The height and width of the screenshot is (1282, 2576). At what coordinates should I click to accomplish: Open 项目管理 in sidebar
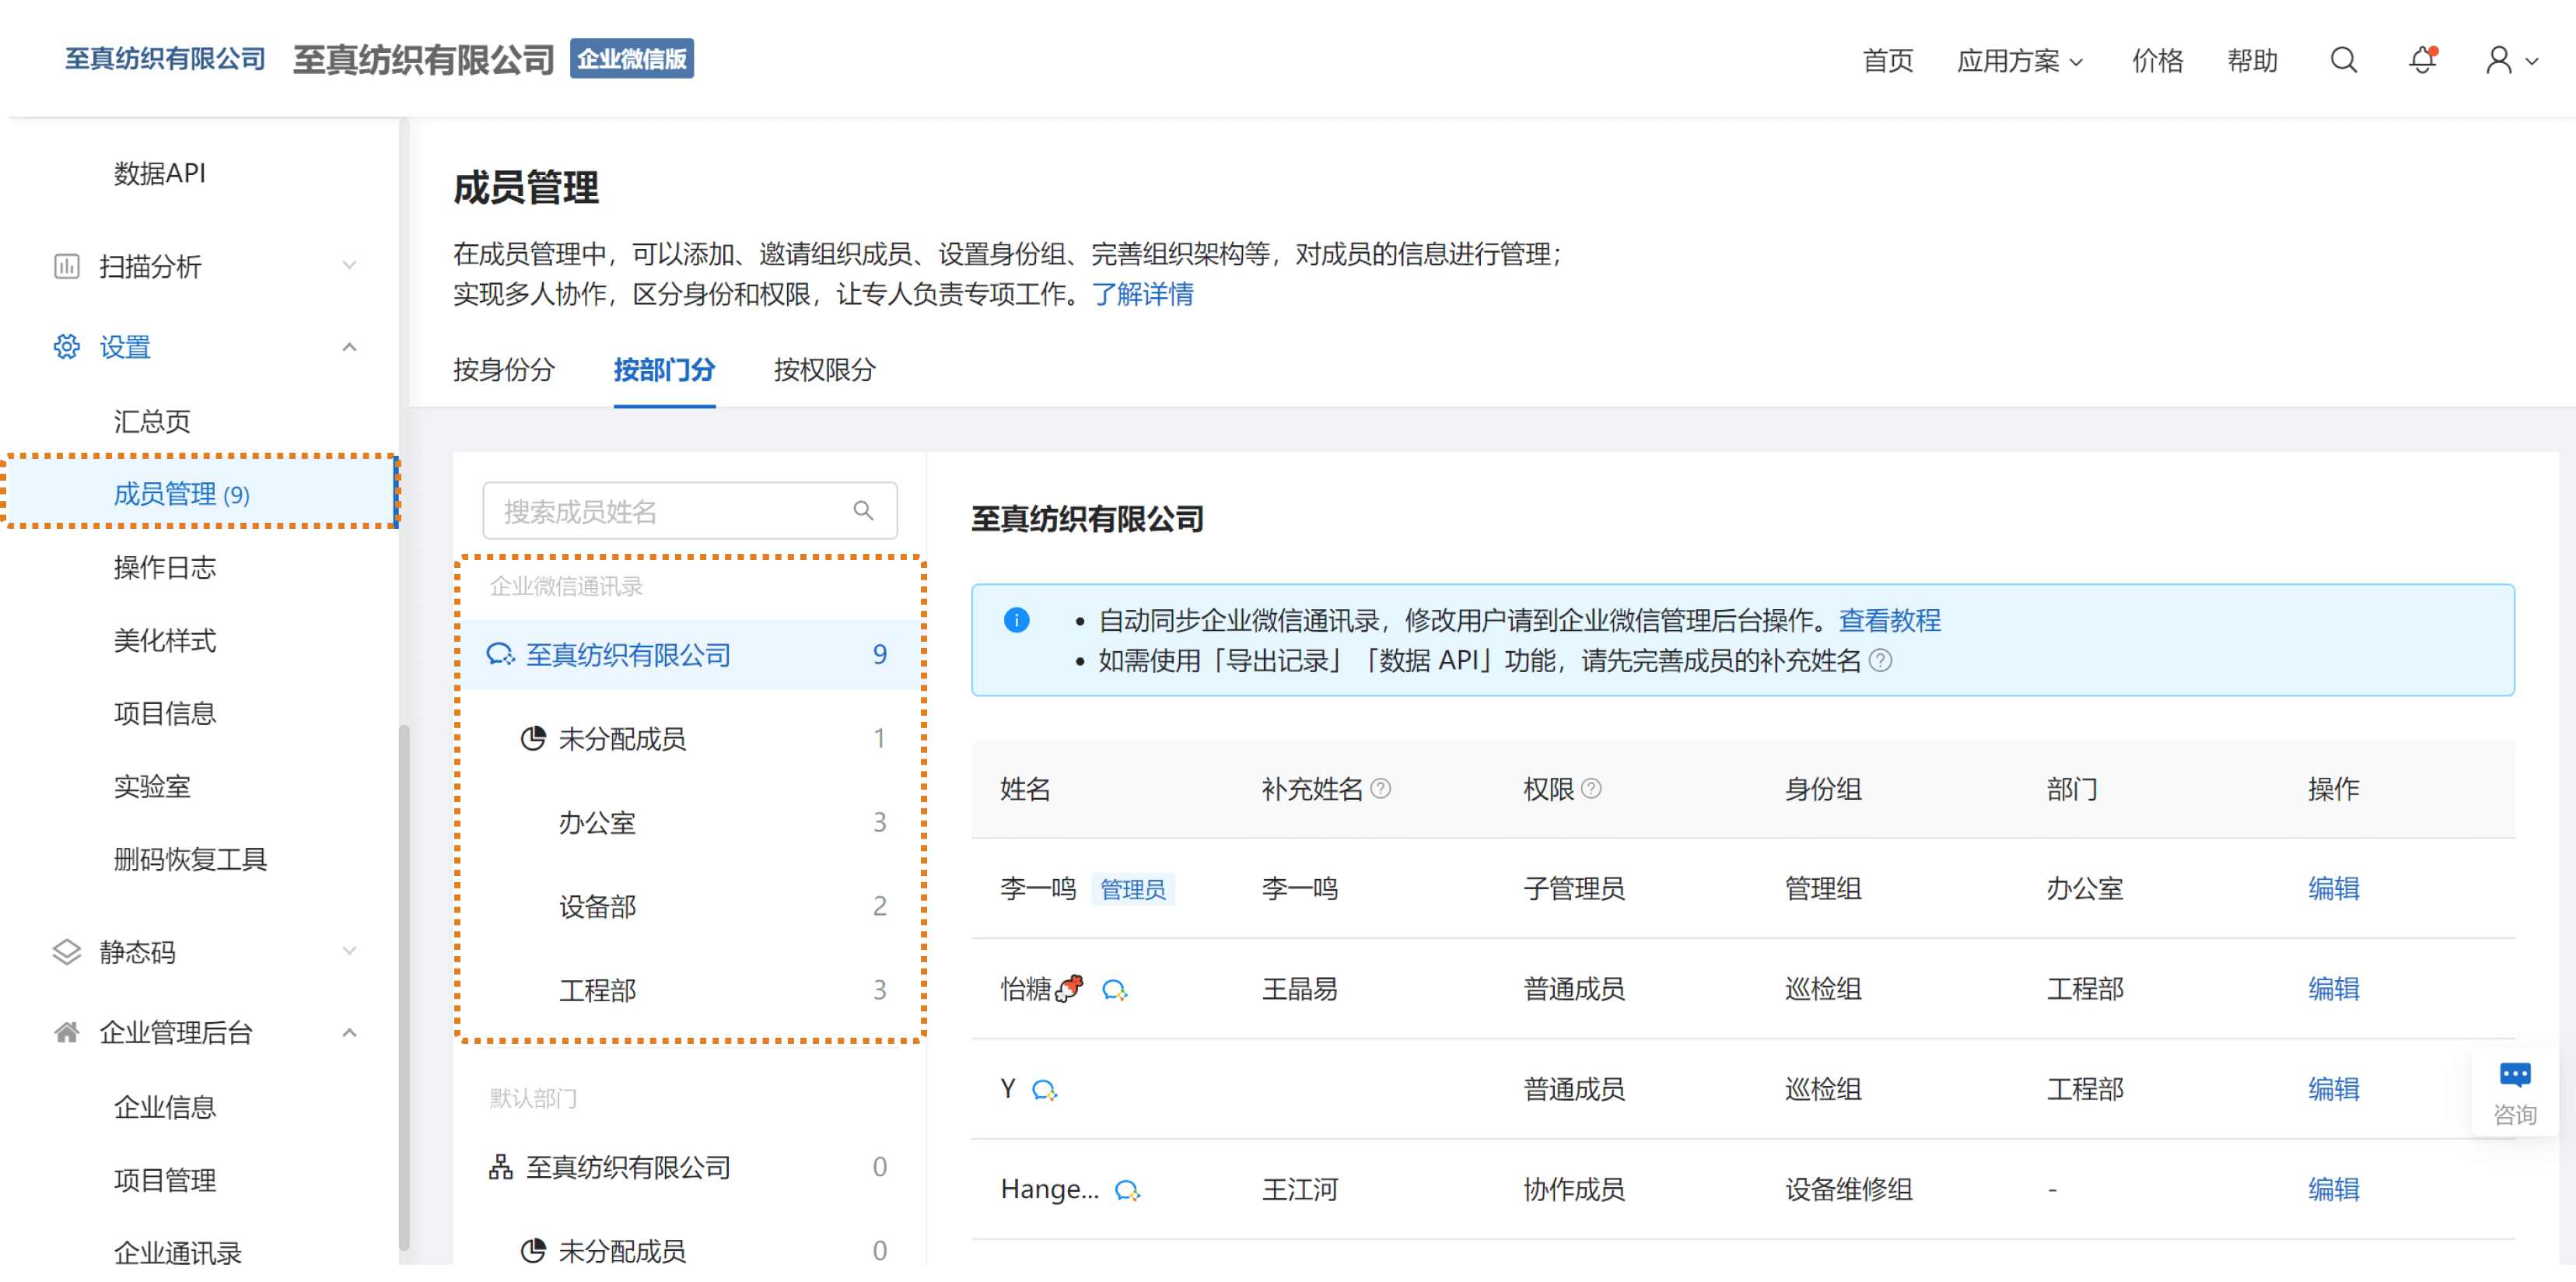pyautogui.click(x=165, y=1180)
